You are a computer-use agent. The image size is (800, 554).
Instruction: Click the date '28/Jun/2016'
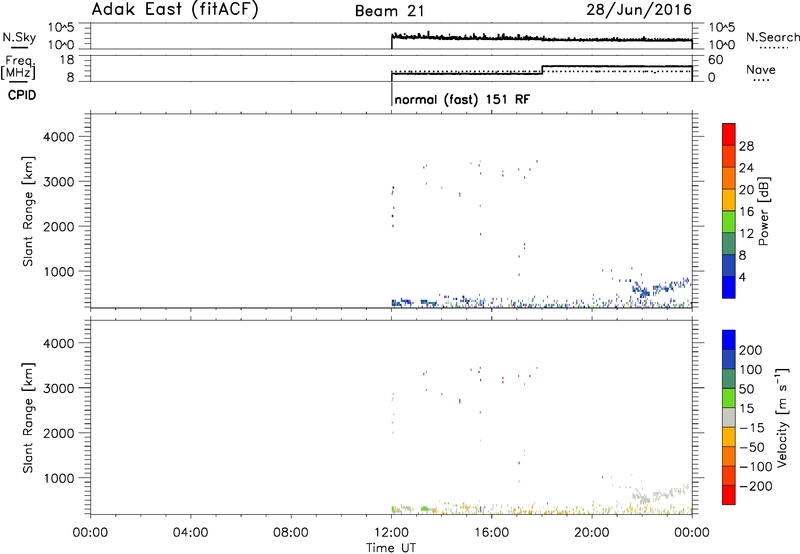pos(639,9)
